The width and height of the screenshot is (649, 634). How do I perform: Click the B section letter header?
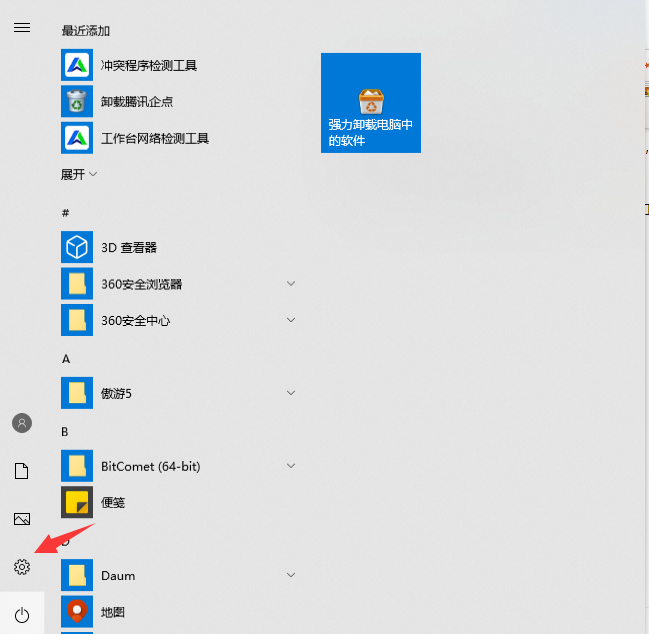point(65,432)
